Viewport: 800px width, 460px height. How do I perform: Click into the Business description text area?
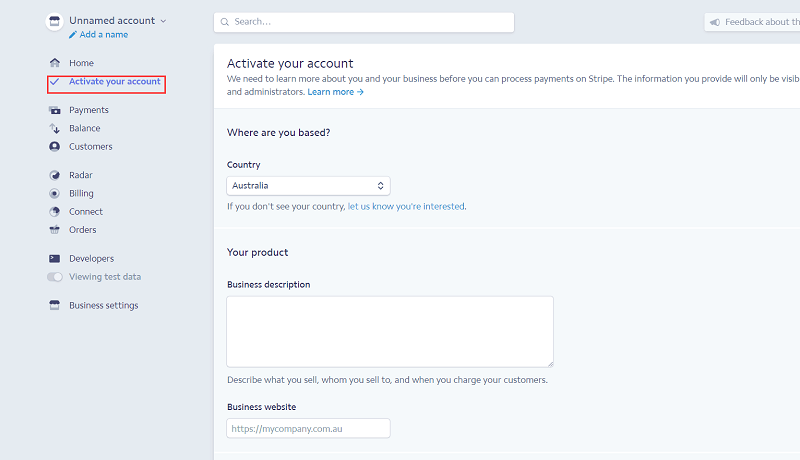[390, 331]
